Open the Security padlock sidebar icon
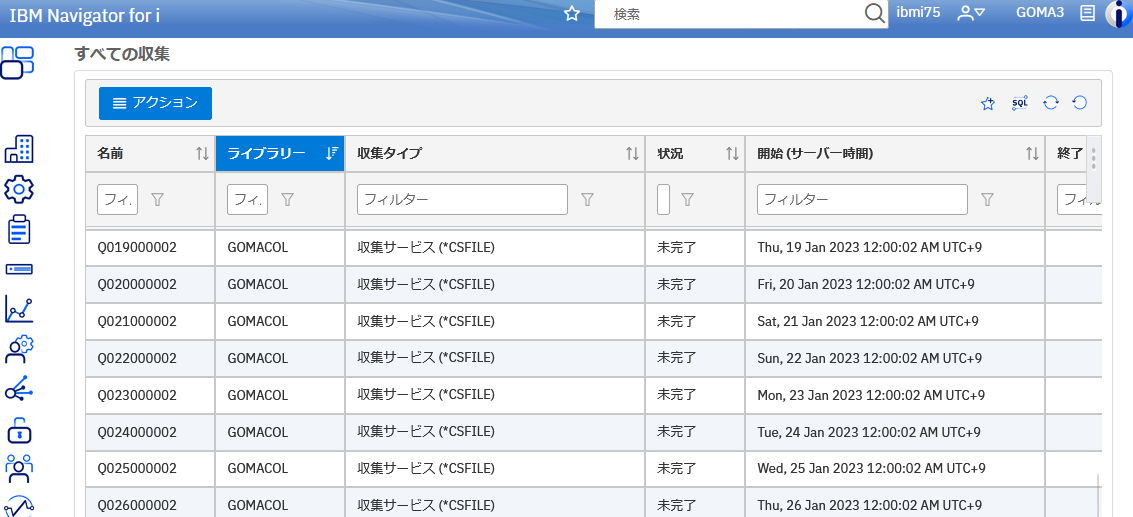The image size is (1133, 517). click(x=19, y=430)
